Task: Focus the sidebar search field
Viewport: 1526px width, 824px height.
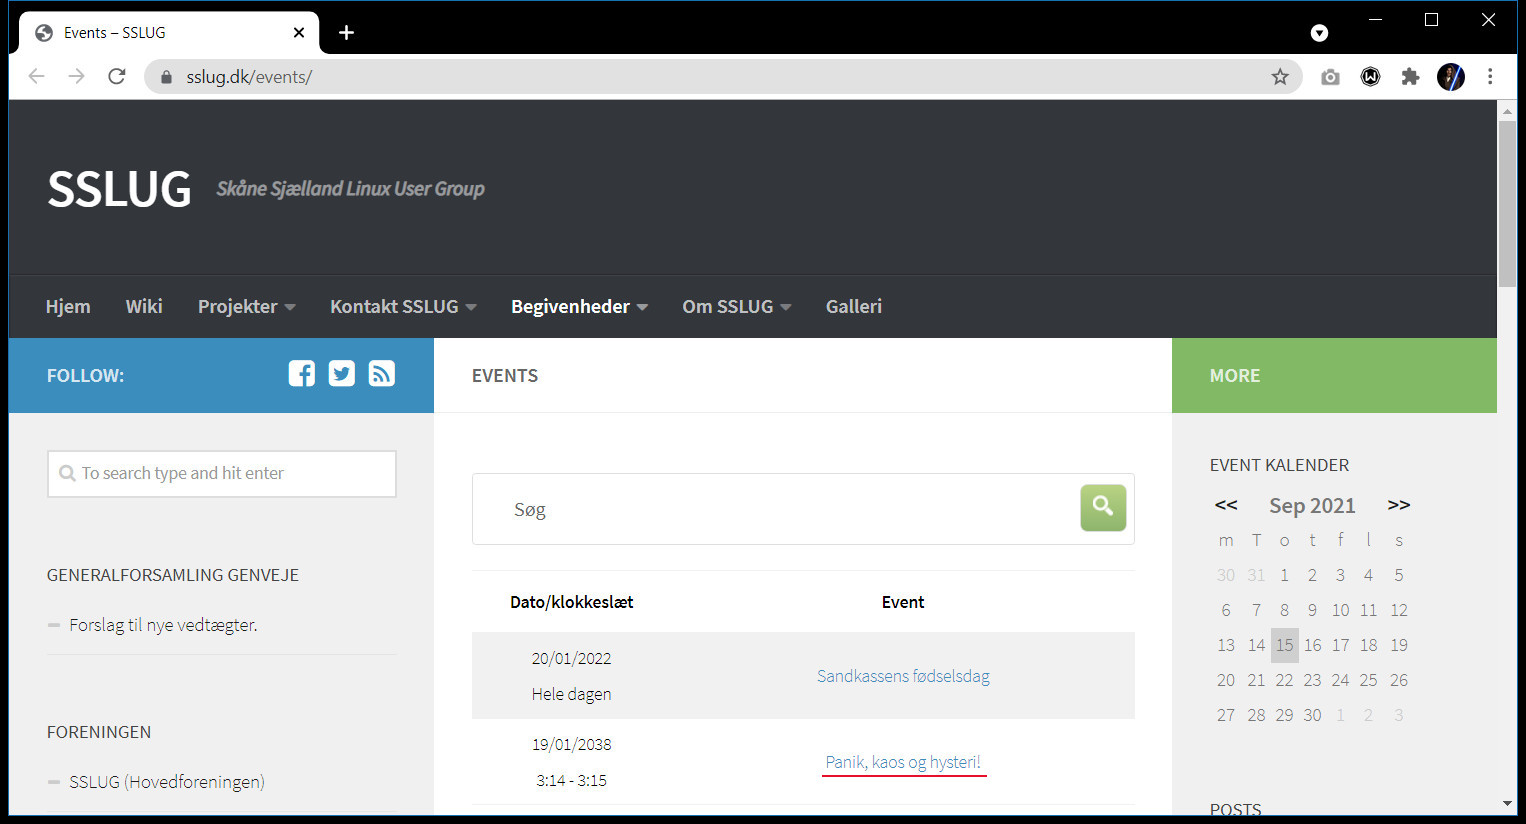Action: (222, 474)
